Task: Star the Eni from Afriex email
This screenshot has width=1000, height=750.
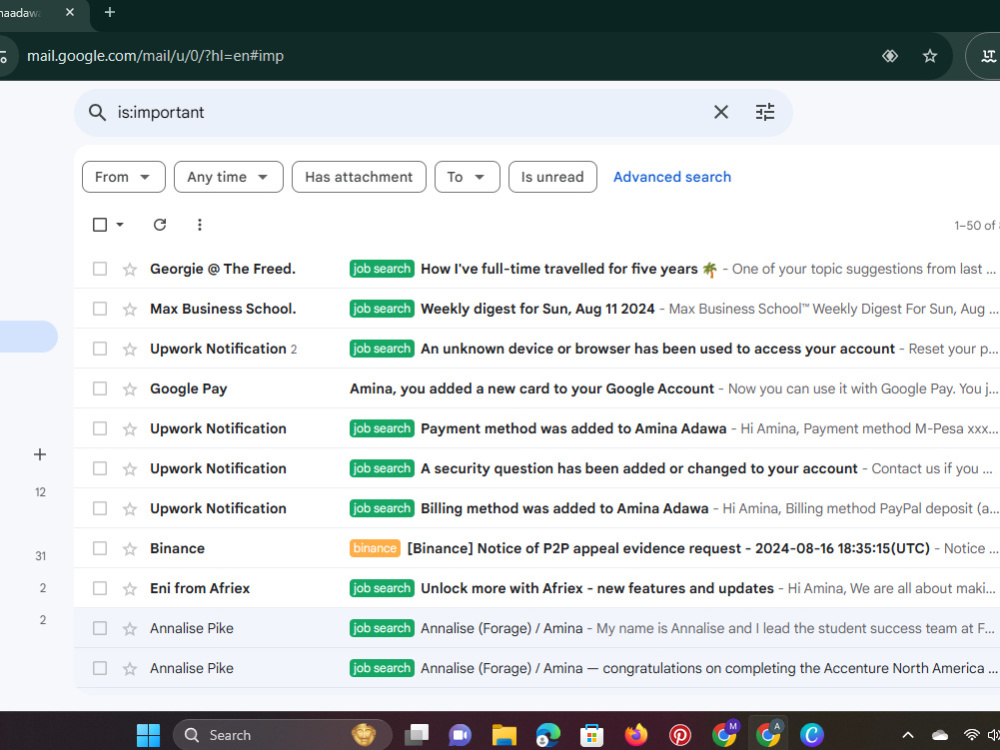Action: (x=130, y=589)
